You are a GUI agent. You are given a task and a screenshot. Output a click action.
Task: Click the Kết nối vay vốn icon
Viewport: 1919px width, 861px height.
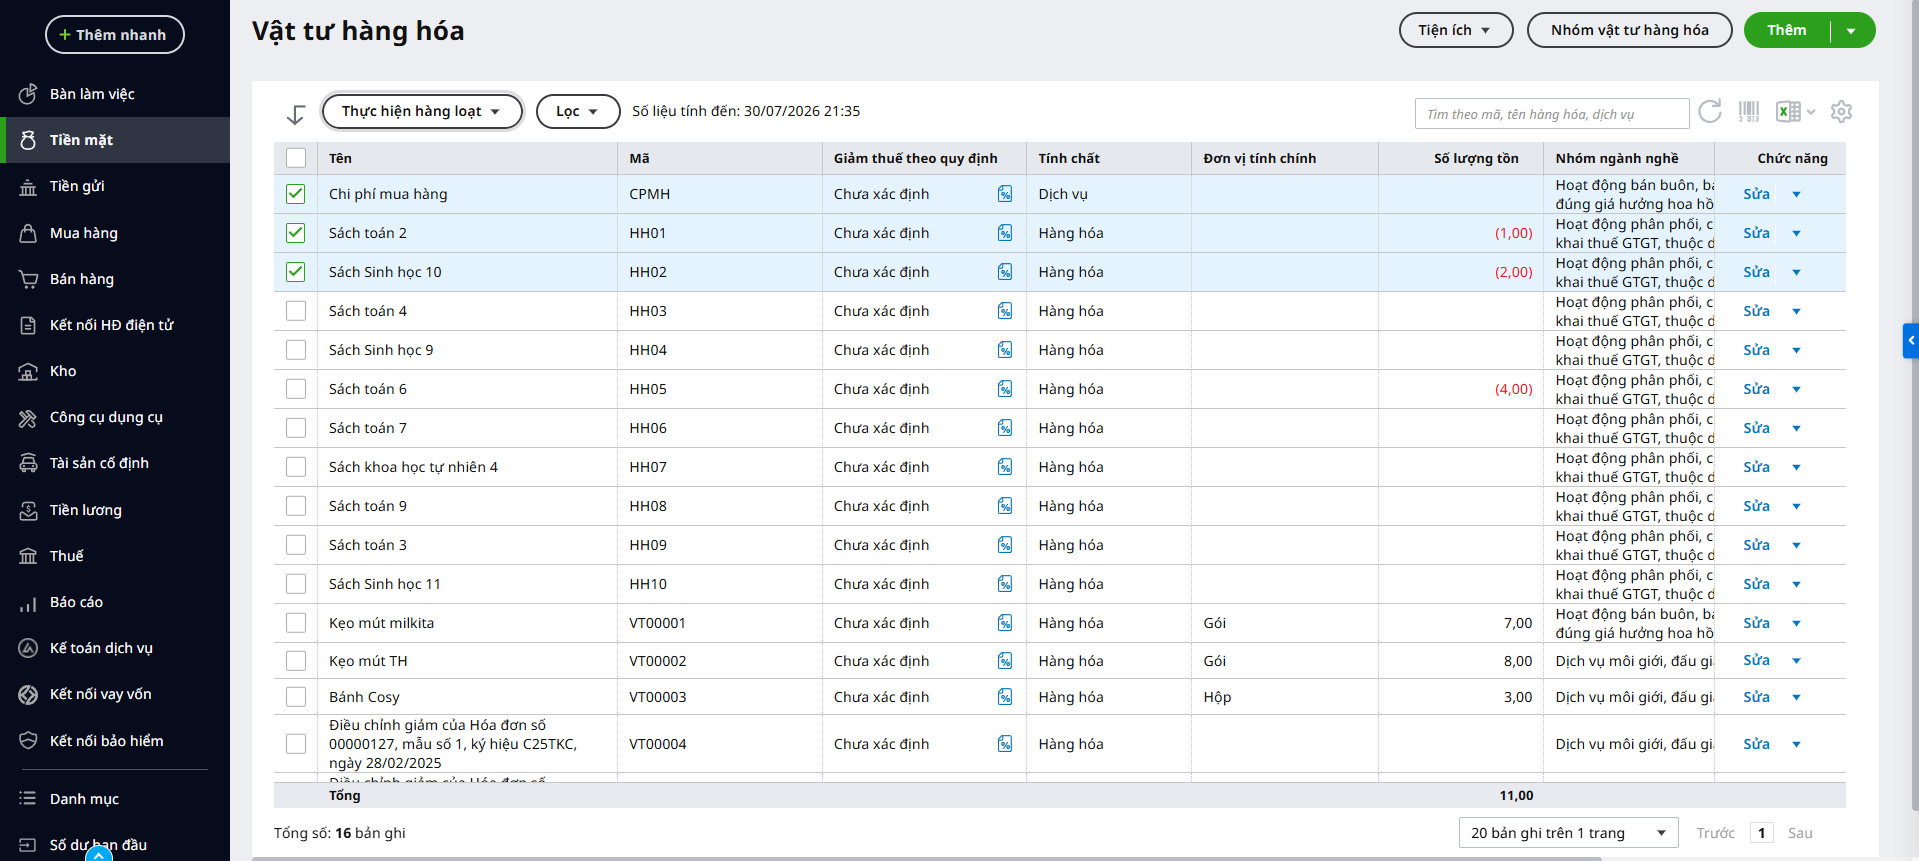[x=28, y=695]
